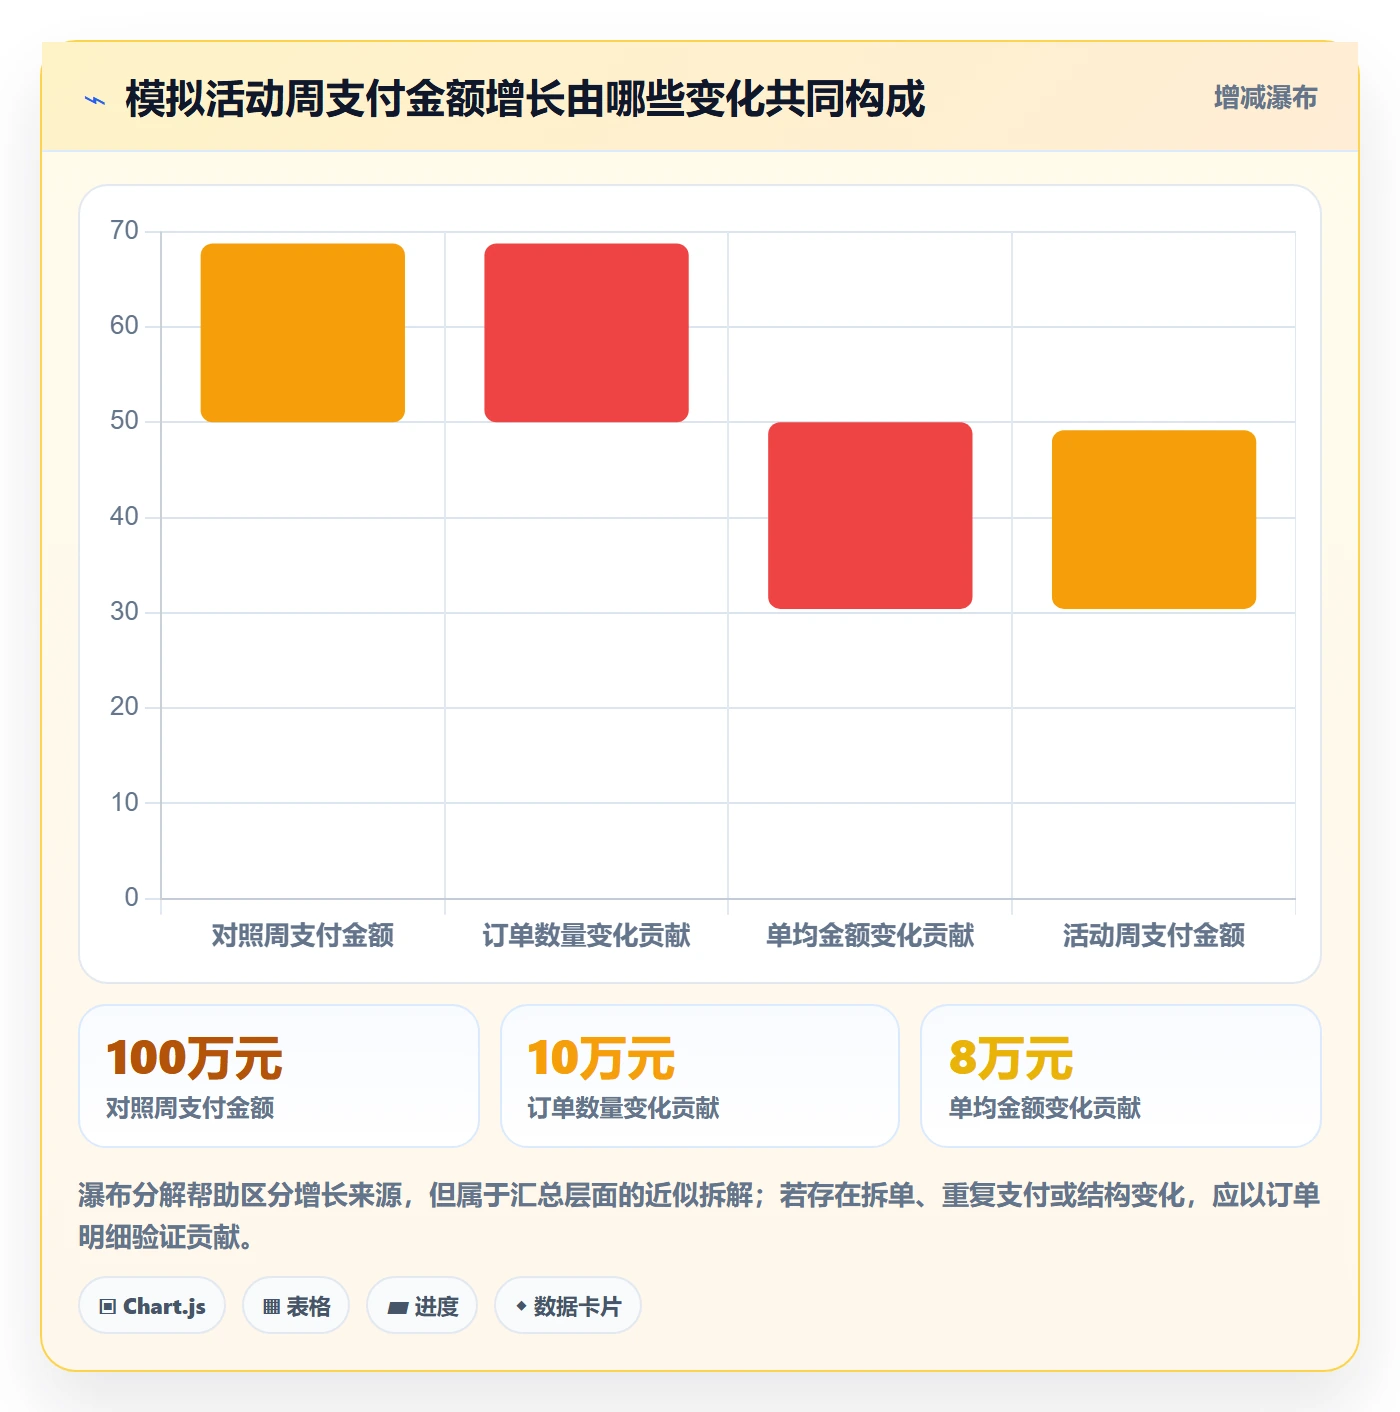The height and width of the screenshot is (1412, 1400).
Task: Click card caption 单均金额变化贡献 under 8万元
Action: pos(1044,1108)
